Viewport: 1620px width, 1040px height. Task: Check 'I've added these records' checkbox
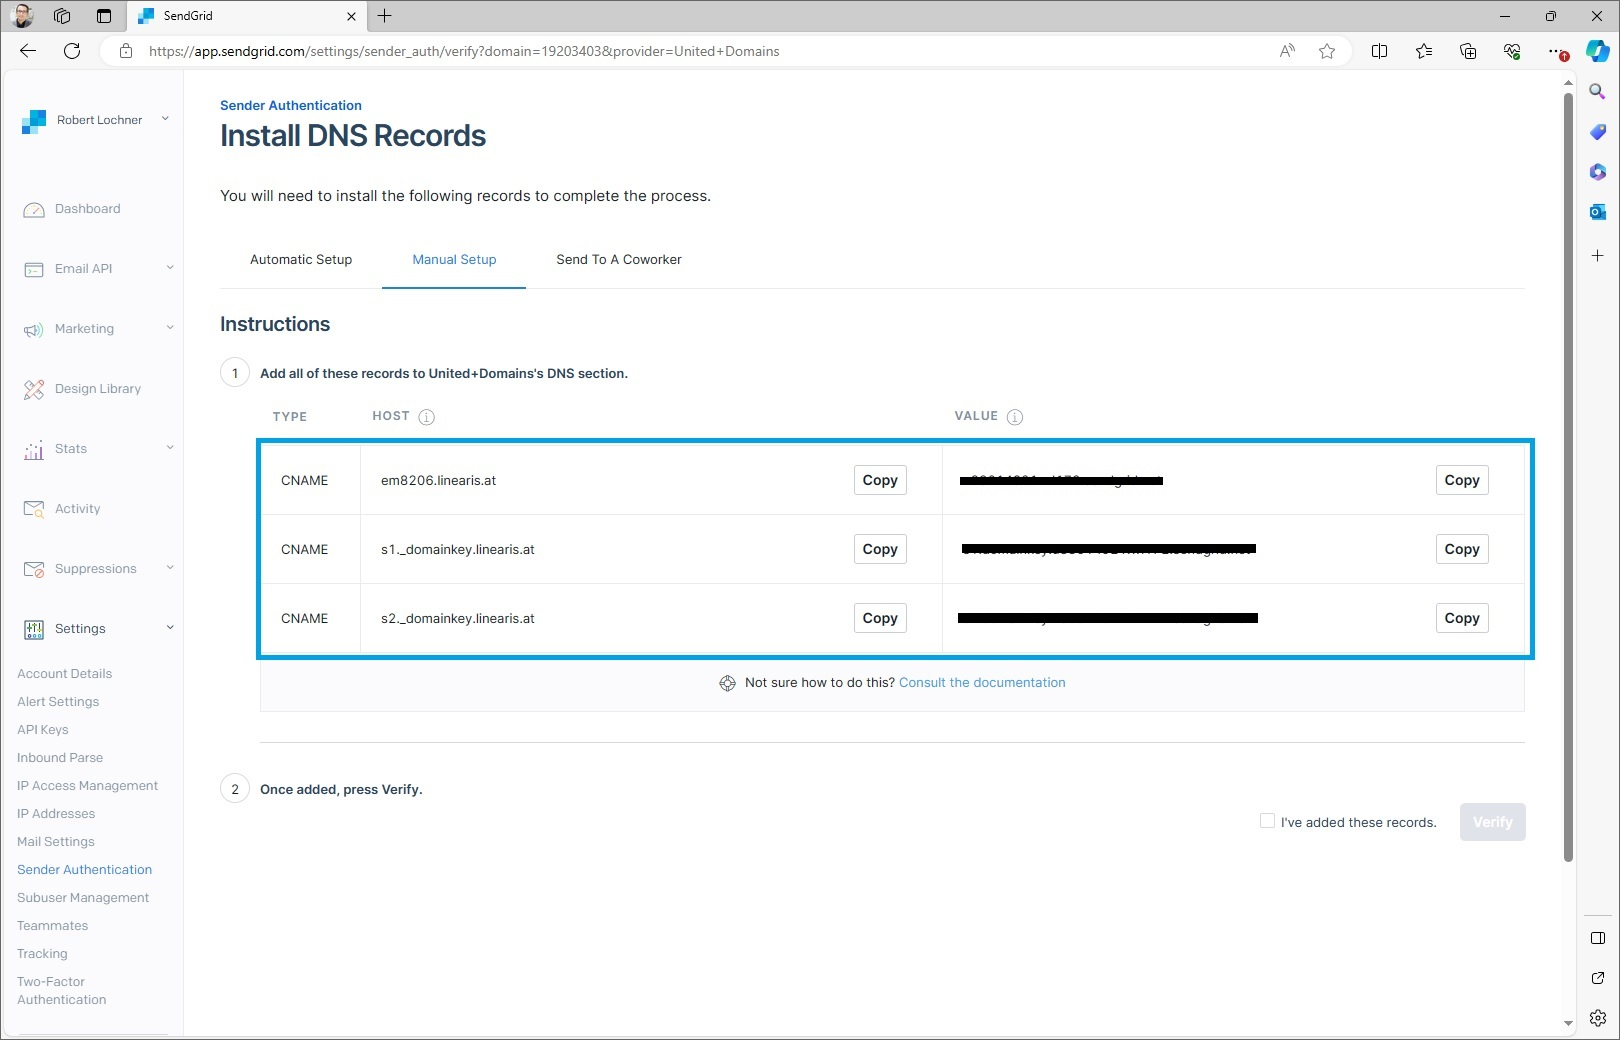point(1267,821)
